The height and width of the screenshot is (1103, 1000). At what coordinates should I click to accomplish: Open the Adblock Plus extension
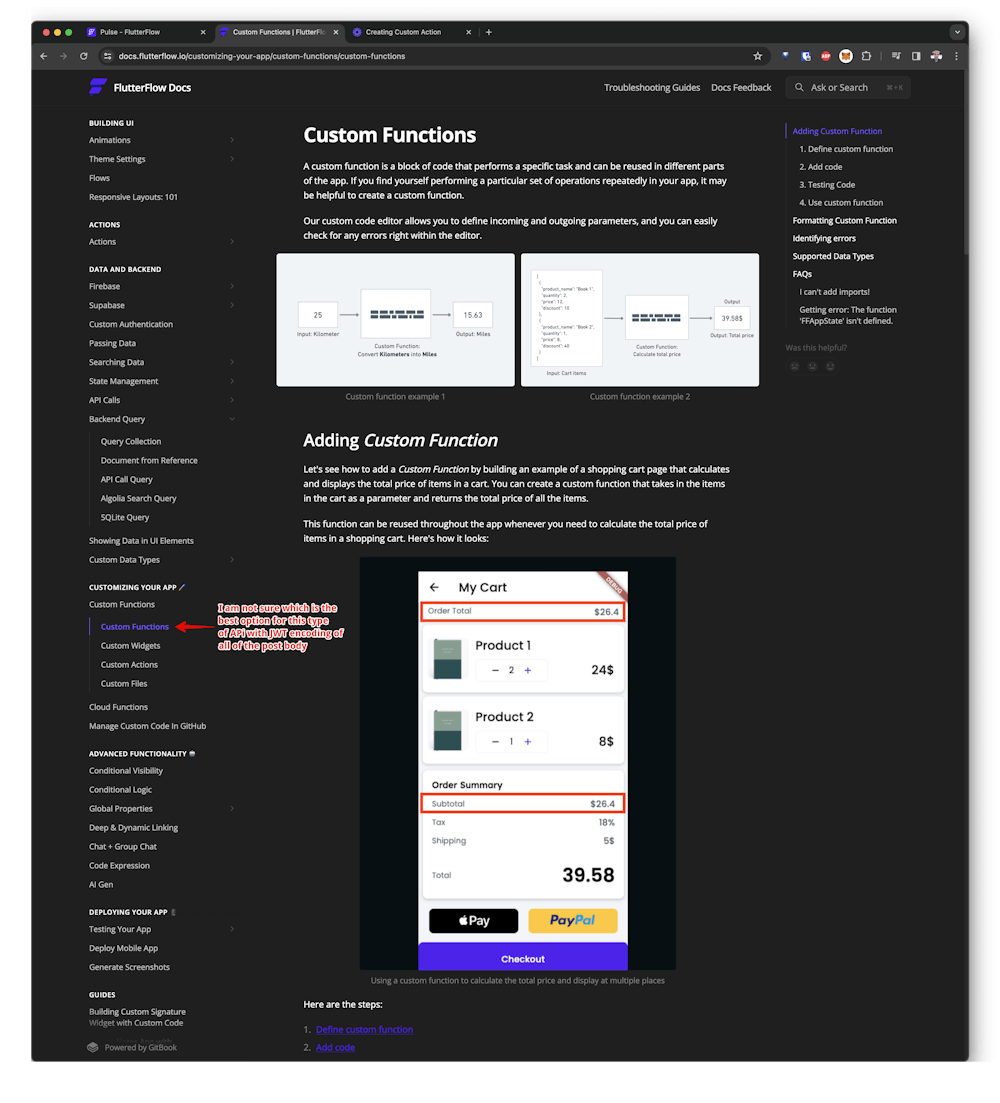click(x=826, y=56)
